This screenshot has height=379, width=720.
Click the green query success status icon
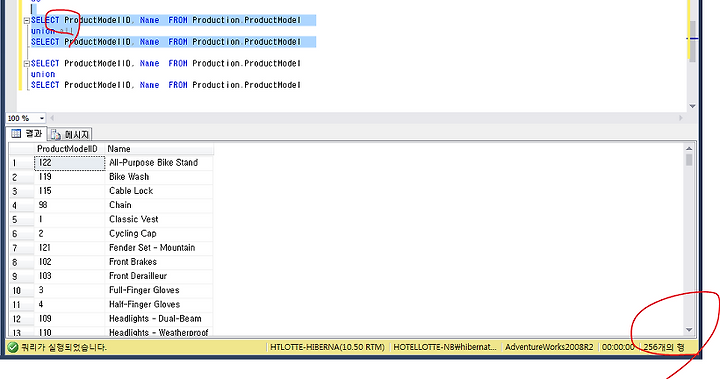pyautogui.click(x=13, y=347)
